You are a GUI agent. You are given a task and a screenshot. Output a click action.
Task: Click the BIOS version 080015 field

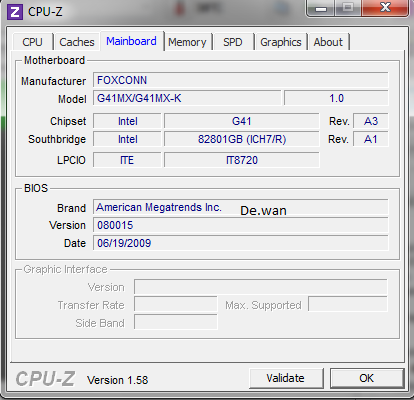click(241, 225)
